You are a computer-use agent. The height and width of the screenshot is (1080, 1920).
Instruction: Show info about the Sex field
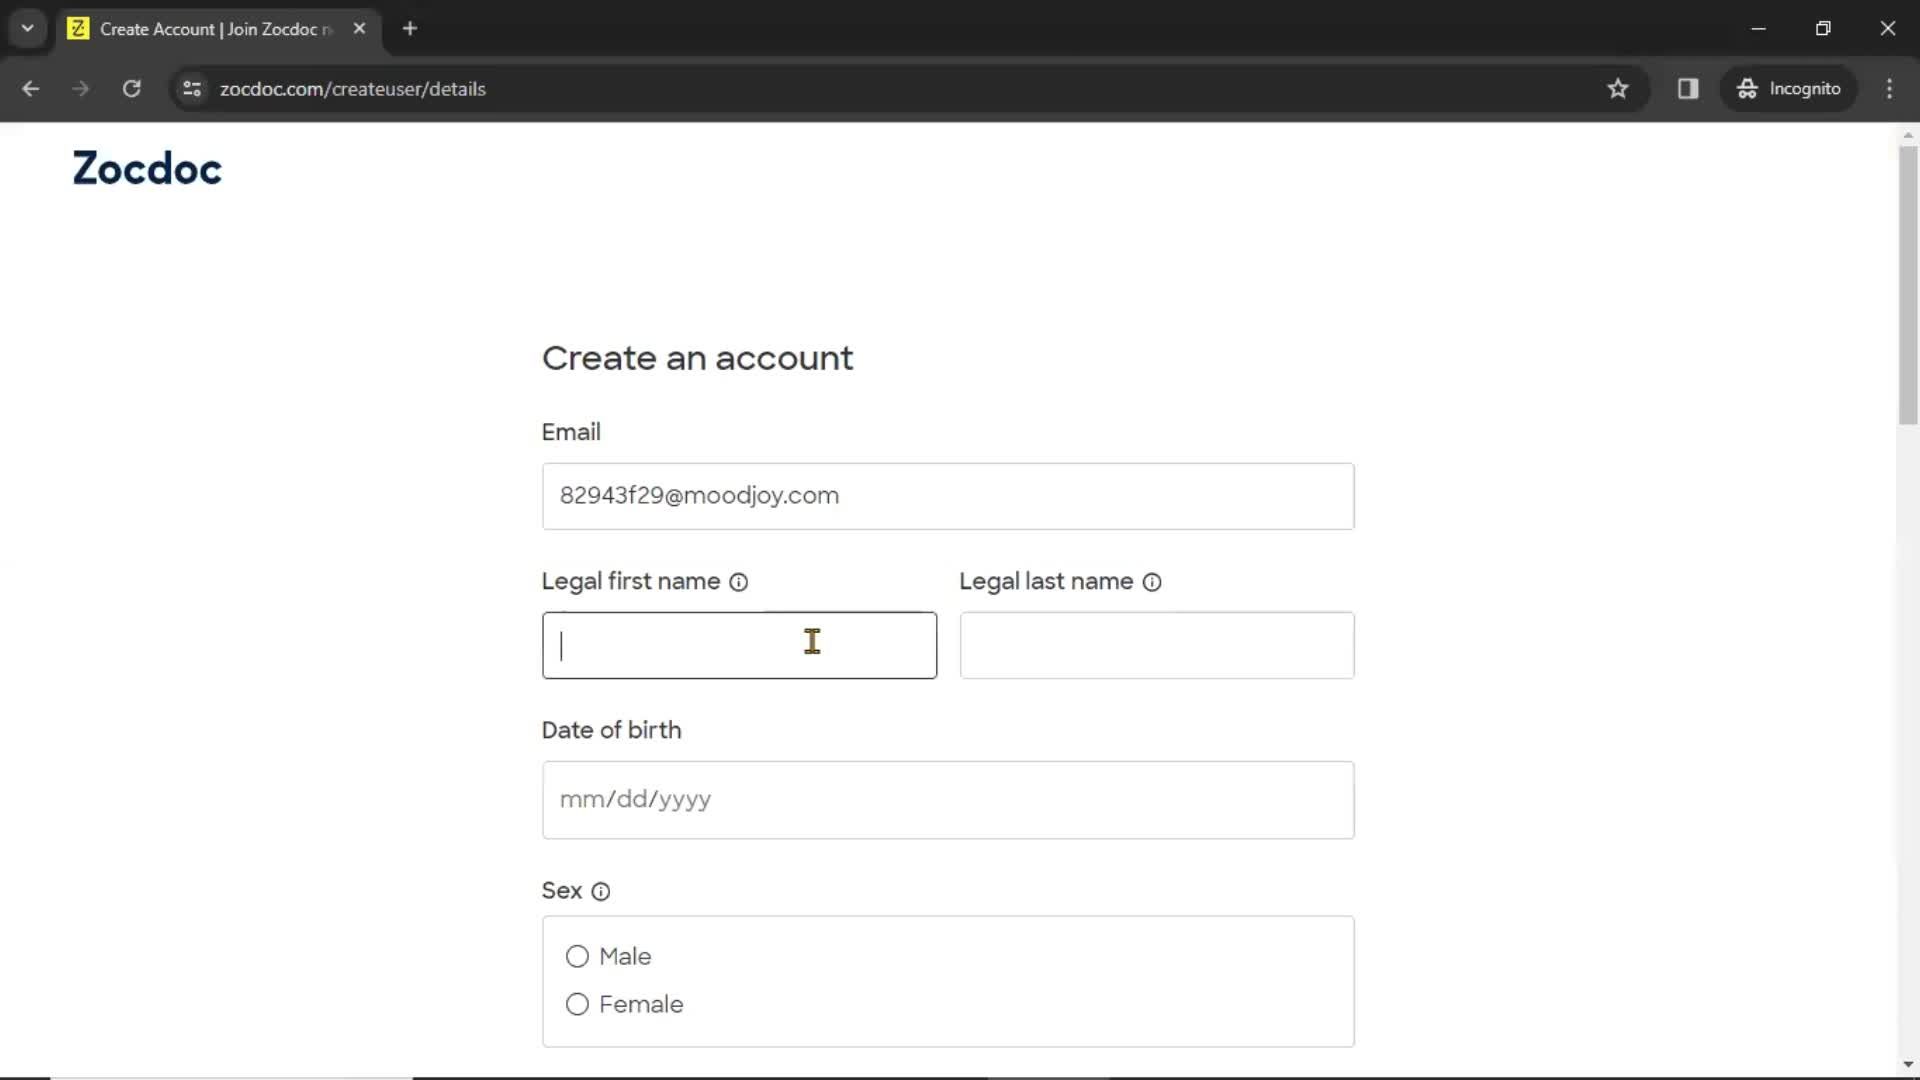tap(601, 891)
